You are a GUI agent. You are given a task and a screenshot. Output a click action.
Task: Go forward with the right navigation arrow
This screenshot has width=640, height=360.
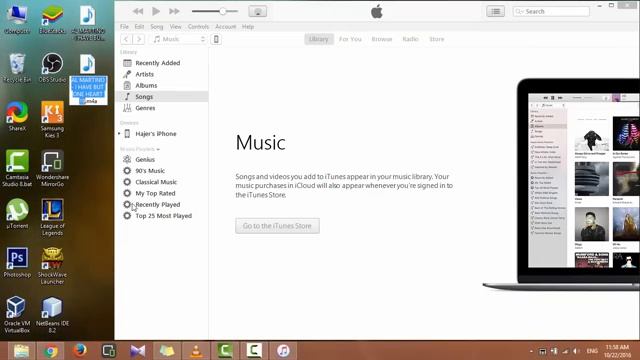[139, 39]
